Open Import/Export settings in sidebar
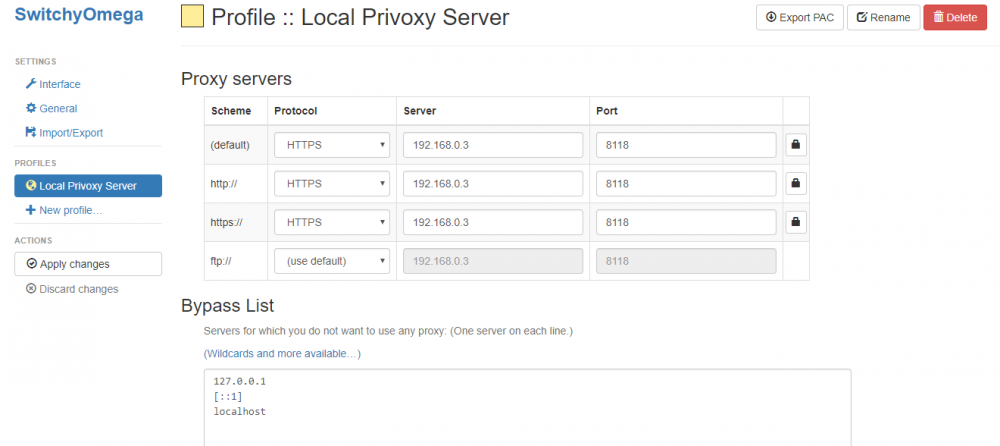 [64, 133]
